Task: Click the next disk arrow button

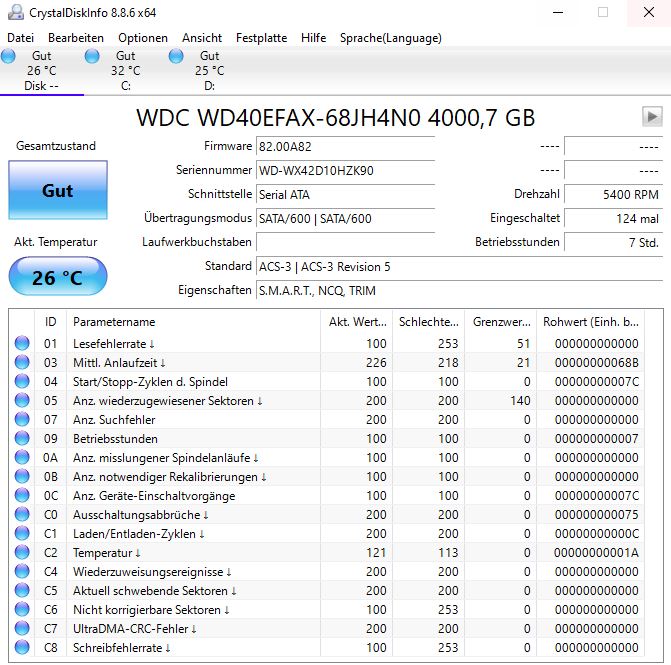Action: [652, 117]
